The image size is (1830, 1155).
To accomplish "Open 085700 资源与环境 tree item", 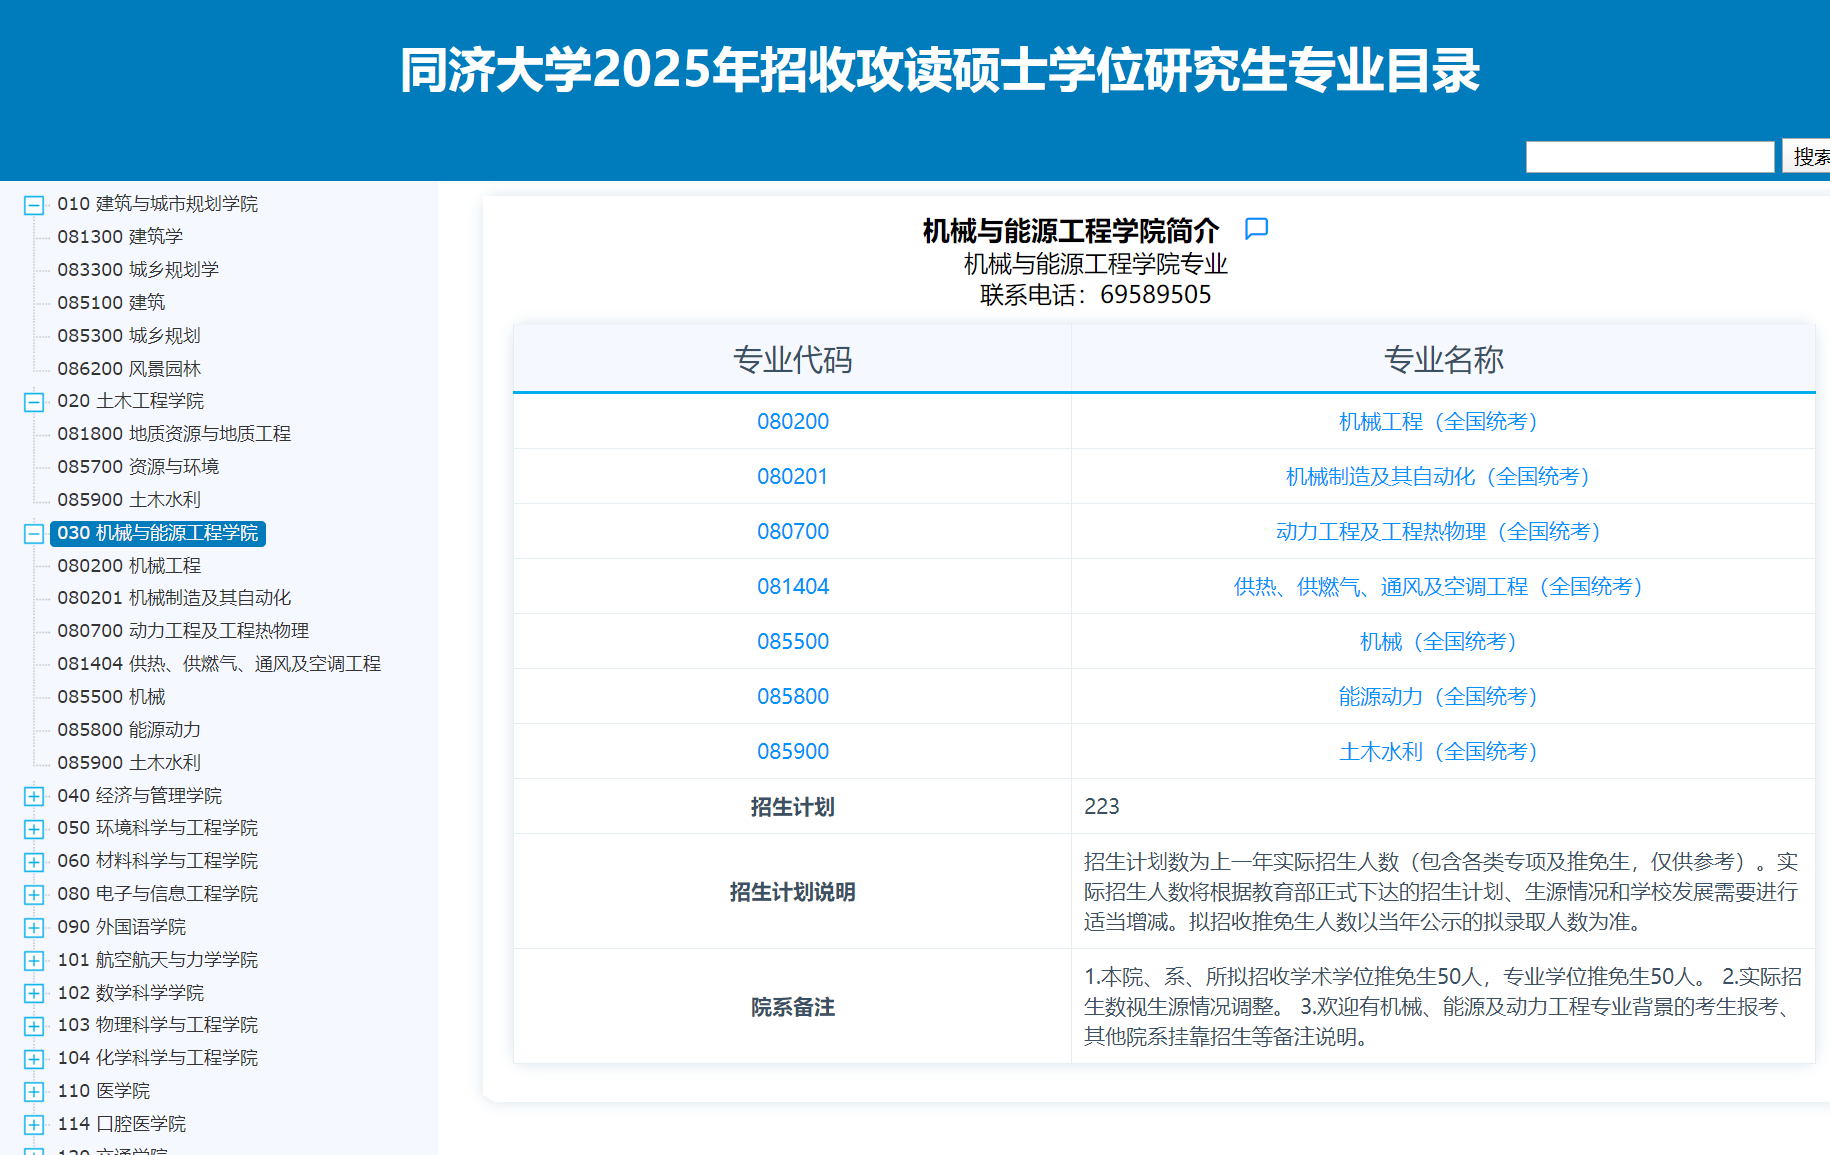I will [138, 467].
